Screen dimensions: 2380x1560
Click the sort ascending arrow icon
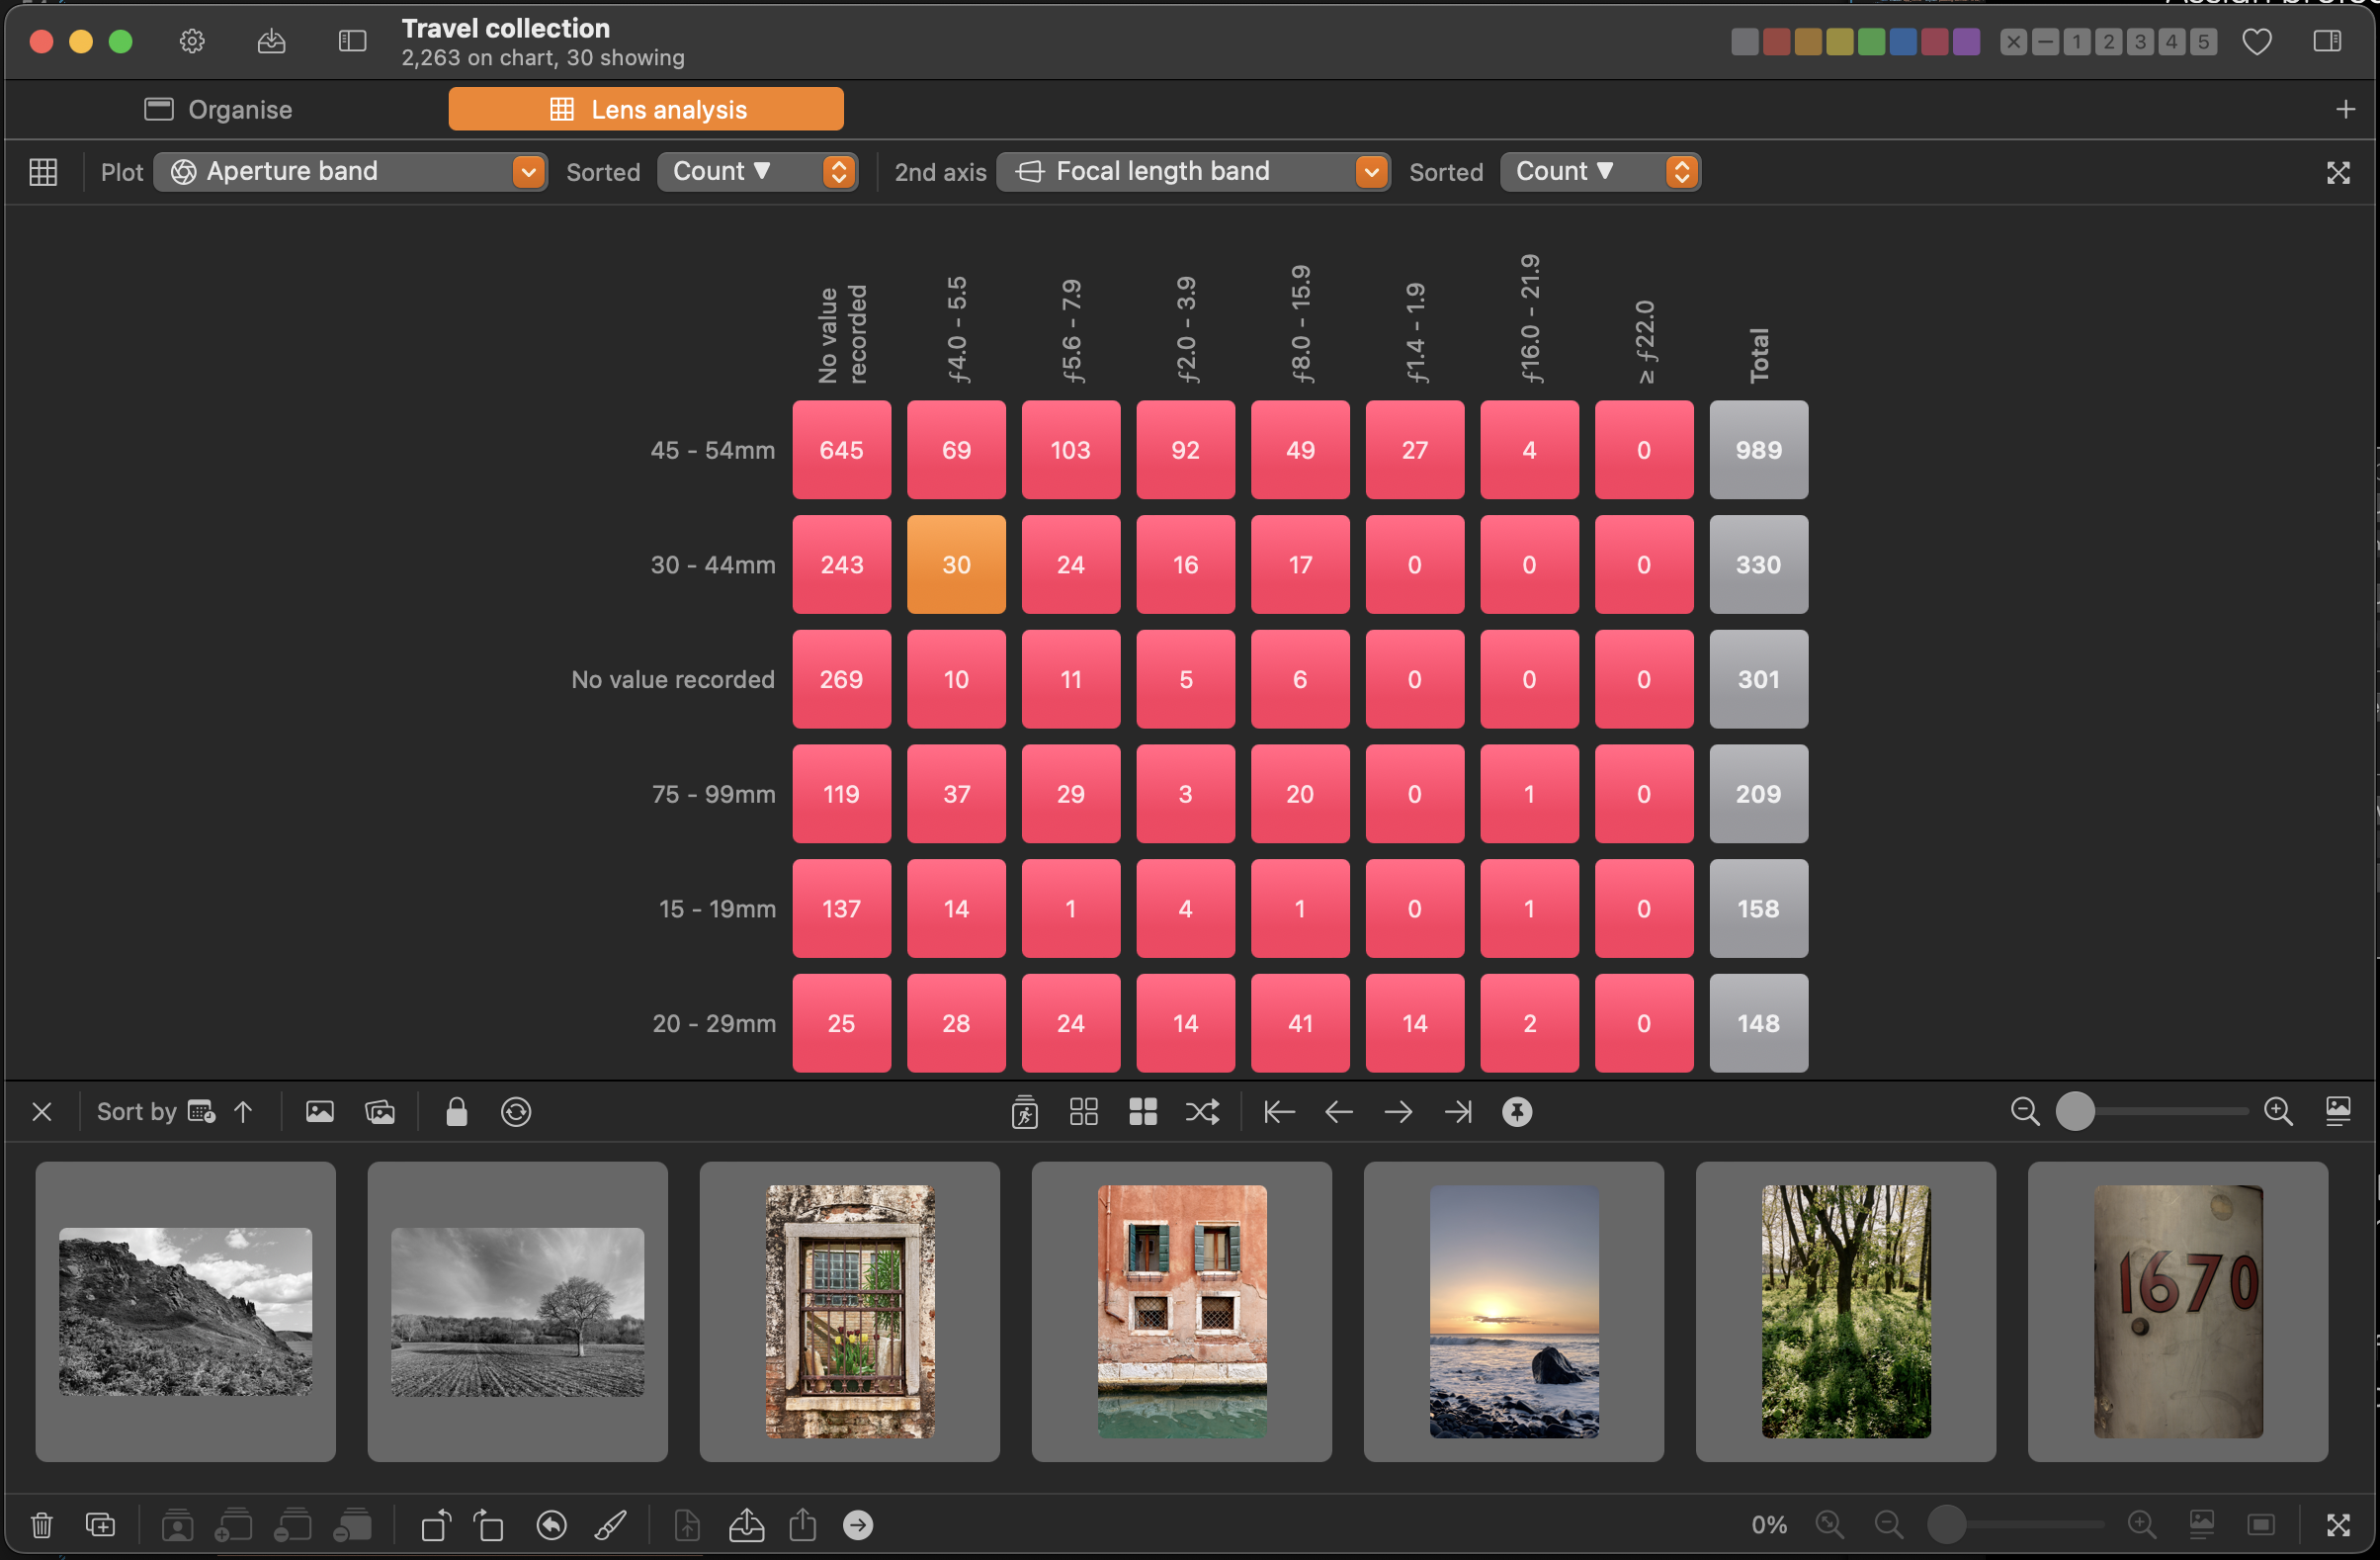coord(243,1111)
